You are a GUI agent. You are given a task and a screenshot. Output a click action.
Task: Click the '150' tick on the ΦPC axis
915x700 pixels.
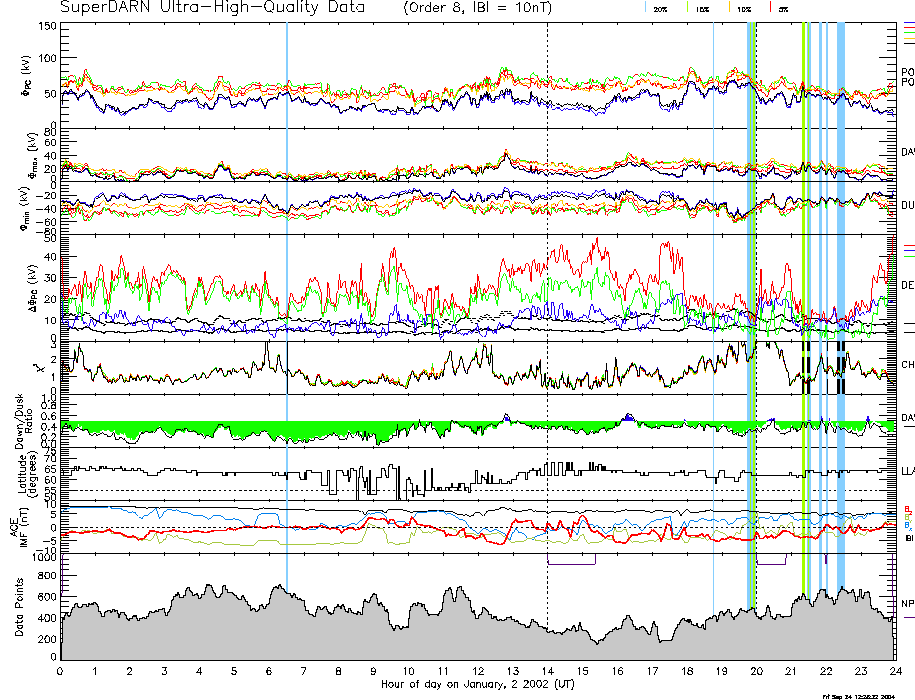[x=47, y=26]
